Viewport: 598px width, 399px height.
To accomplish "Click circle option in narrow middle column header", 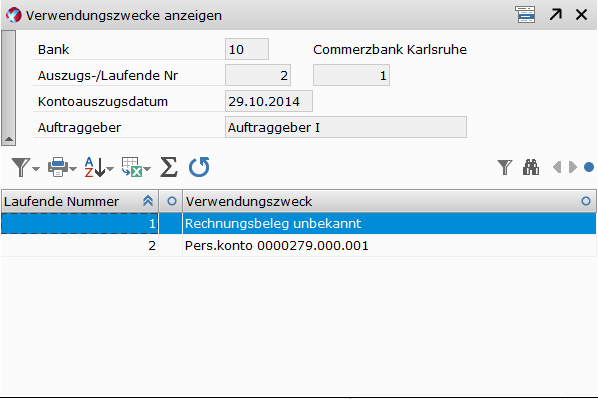I will pos(172,201).
